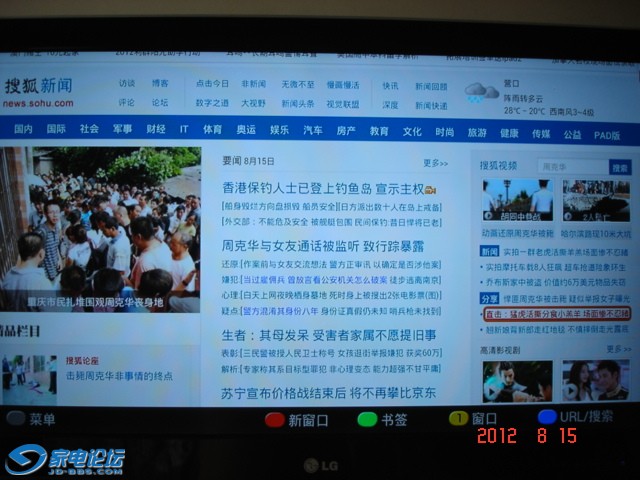Screen dimensions: 640x480
Task: Open the IT navigation tab
Action: [x=184, y=129]
